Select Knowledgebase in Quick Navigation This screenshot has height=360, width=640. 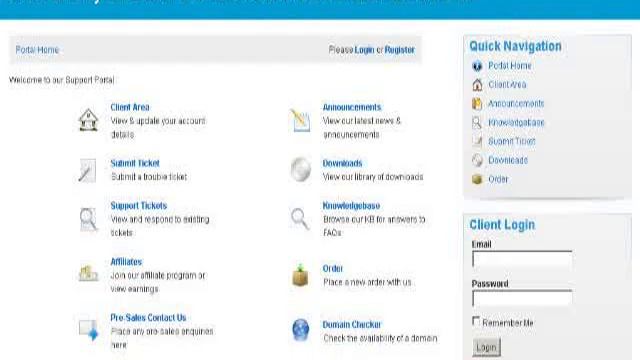click(x=516, y=122)
